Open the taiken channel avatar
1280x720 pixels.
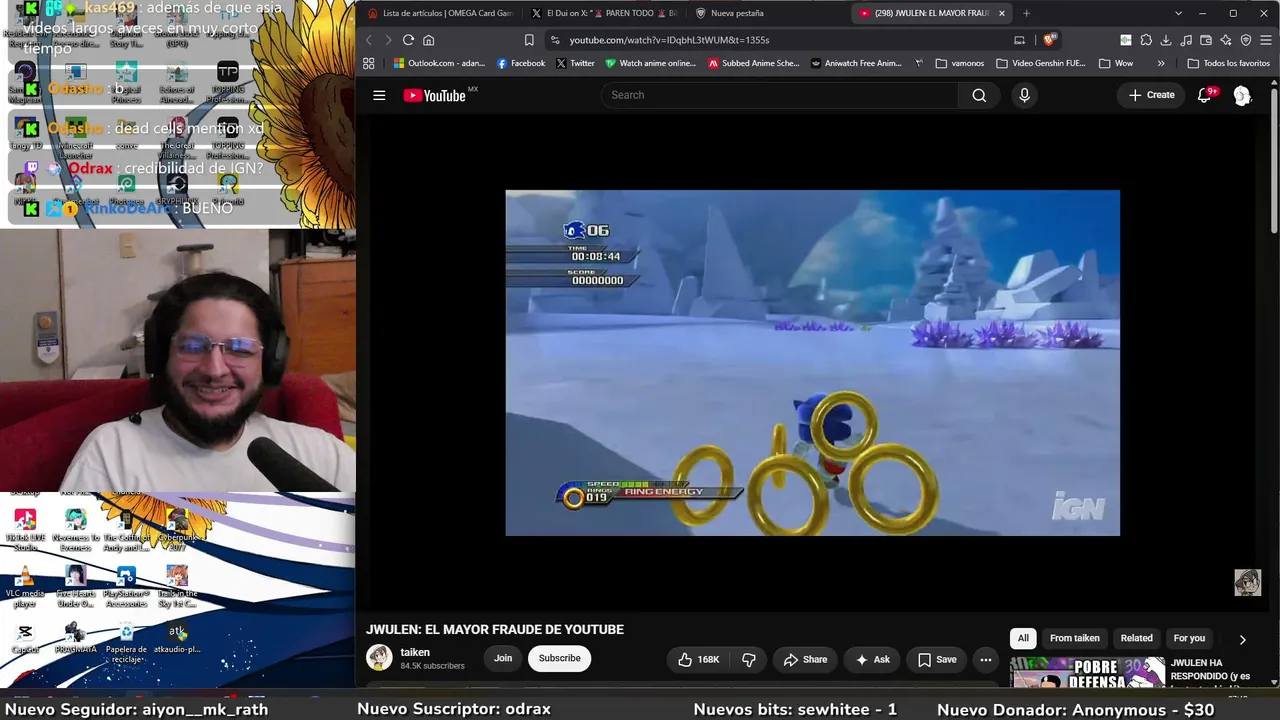(x=379, y=657)
